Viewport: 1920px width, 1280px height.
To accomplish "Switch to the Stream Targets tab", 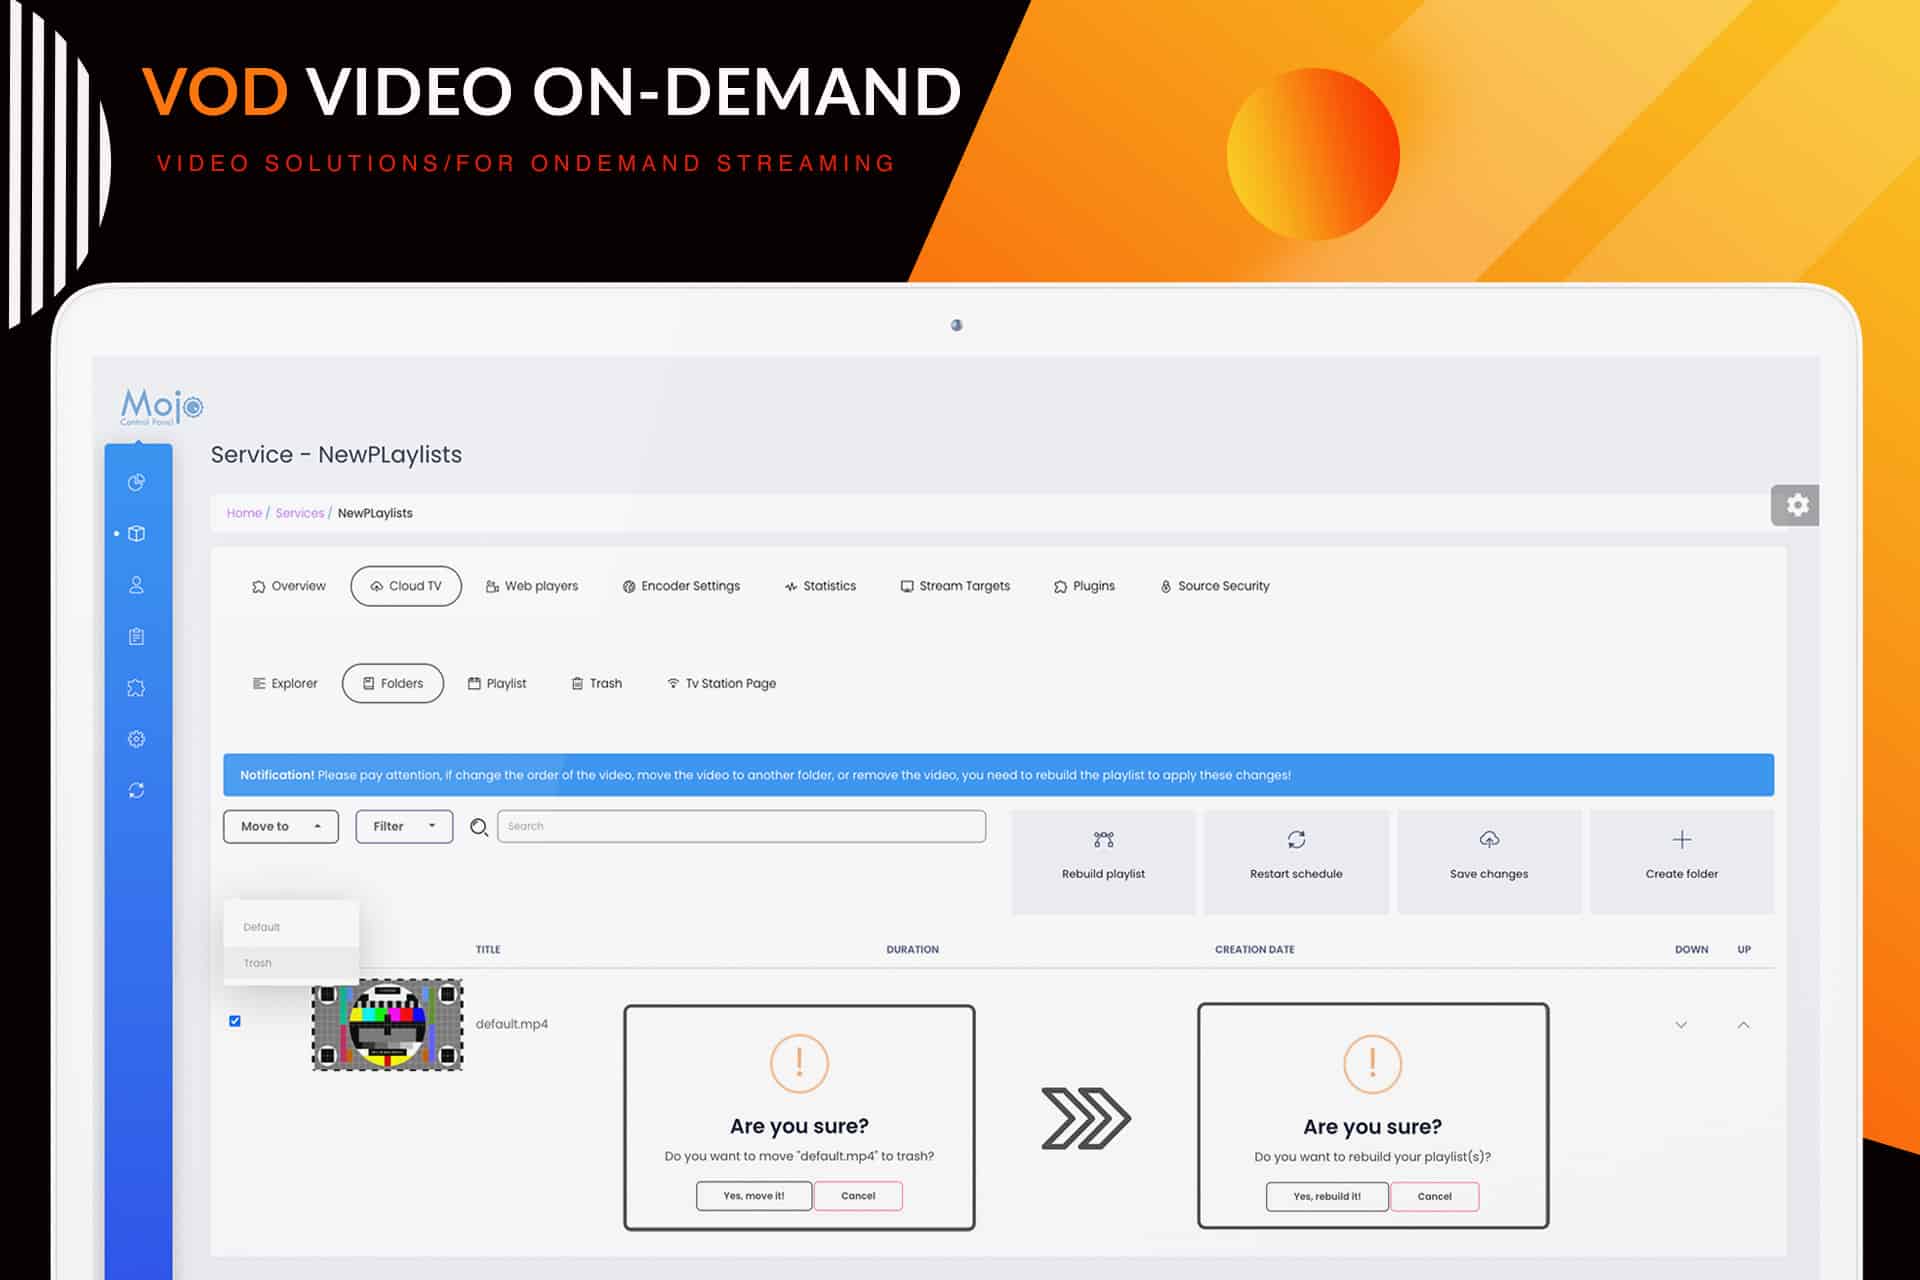I will click(955, 586).
